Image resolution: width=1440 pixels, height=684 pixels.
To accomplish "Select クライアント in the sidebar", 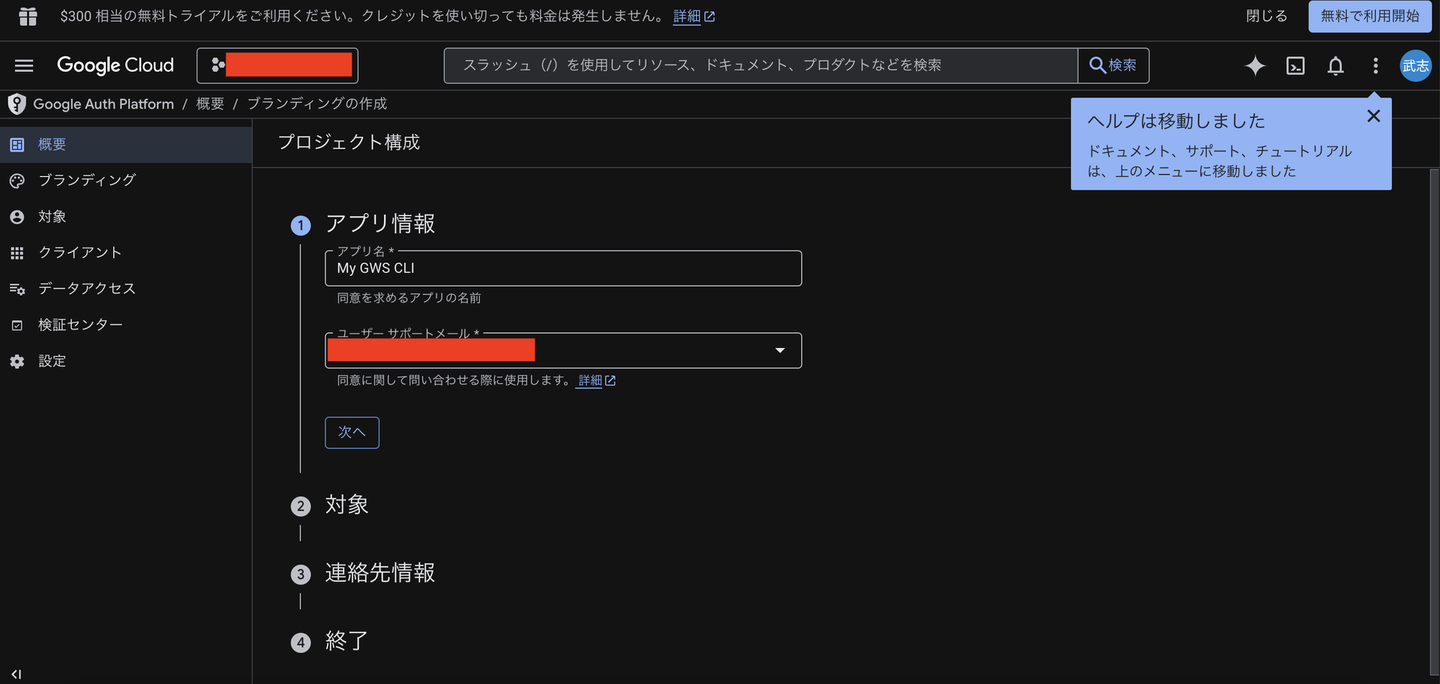I will pyautogui.click(x=126, y=252).
